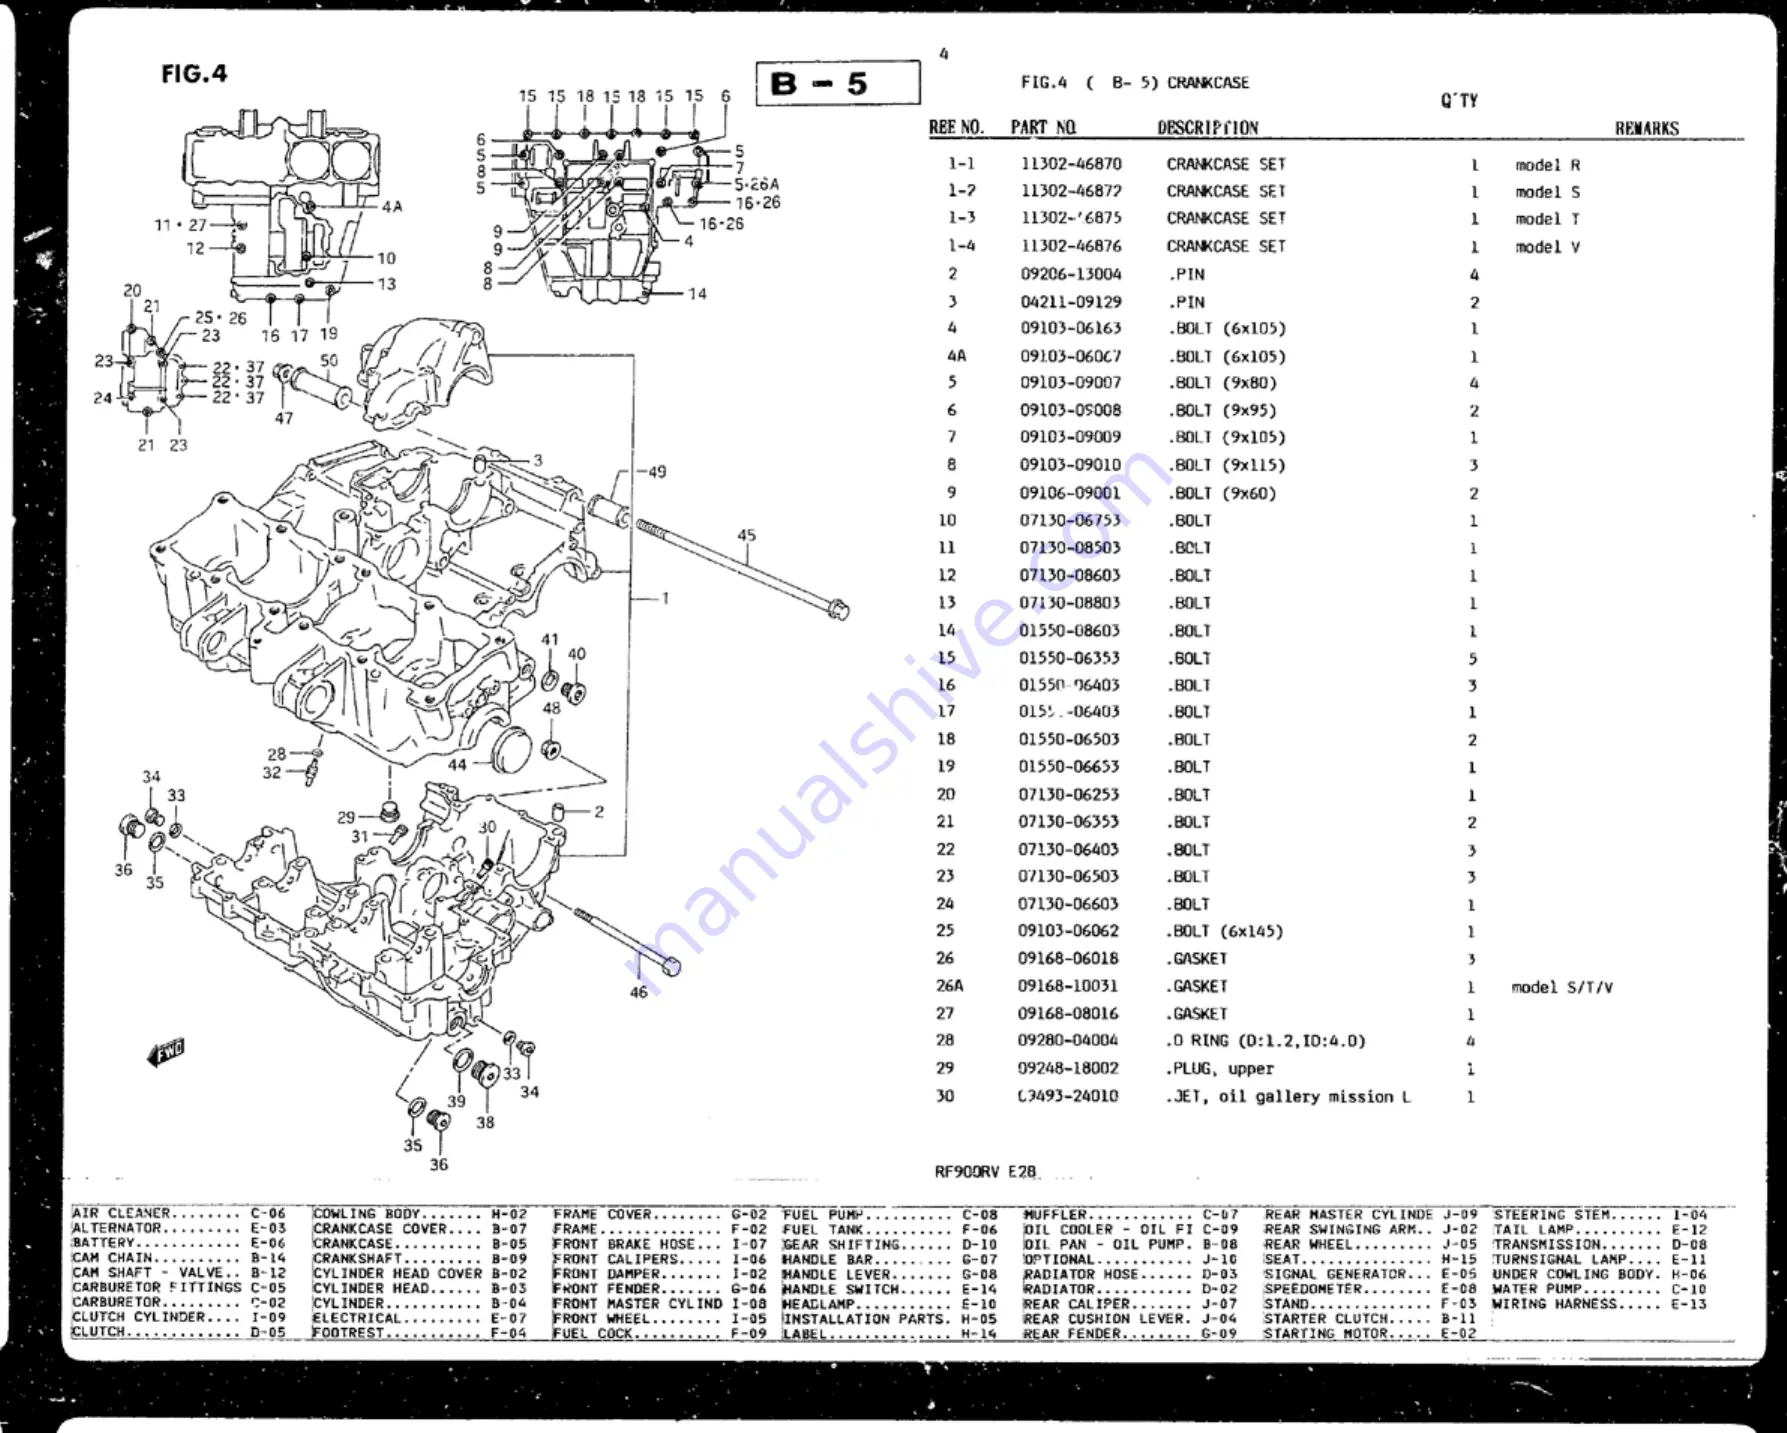The image size is (1787, 1433).
Task: Click the 'REMARKS' column header
Action: [1647, 128]
